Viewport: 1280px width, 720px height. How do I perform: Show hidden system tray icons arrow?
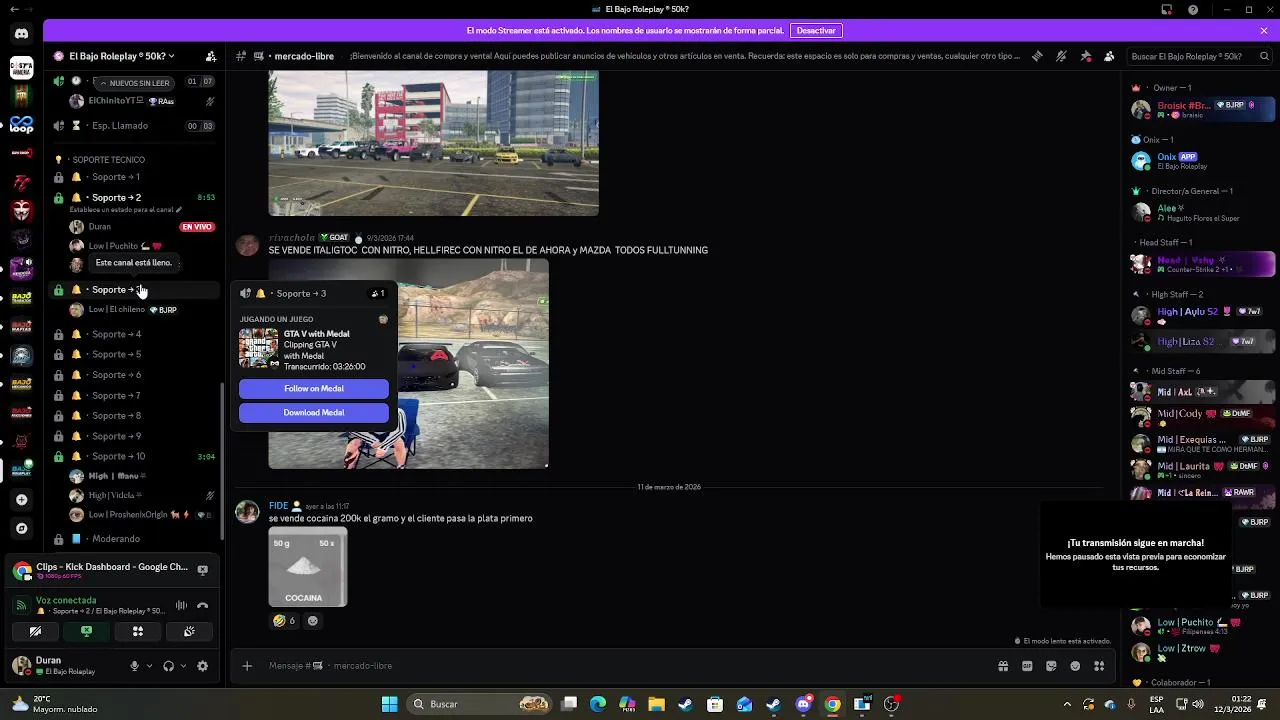pyautogui.click(x=1067, y=704)
